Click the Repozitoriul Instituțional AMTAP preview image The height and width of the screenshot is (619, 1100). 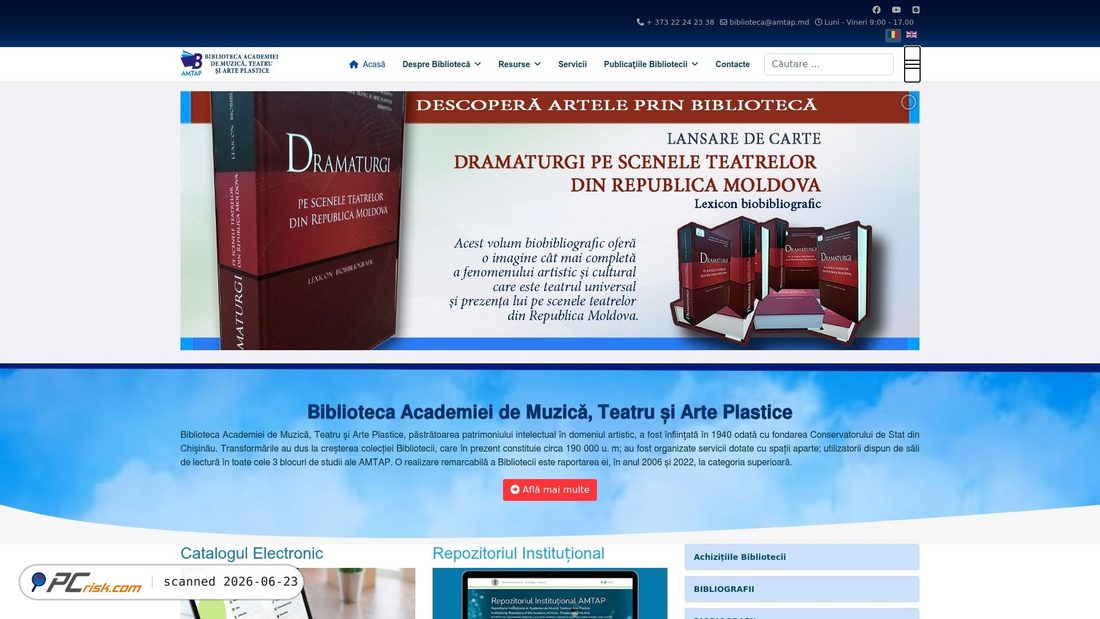pyautogui.click(x=549, y=594)
